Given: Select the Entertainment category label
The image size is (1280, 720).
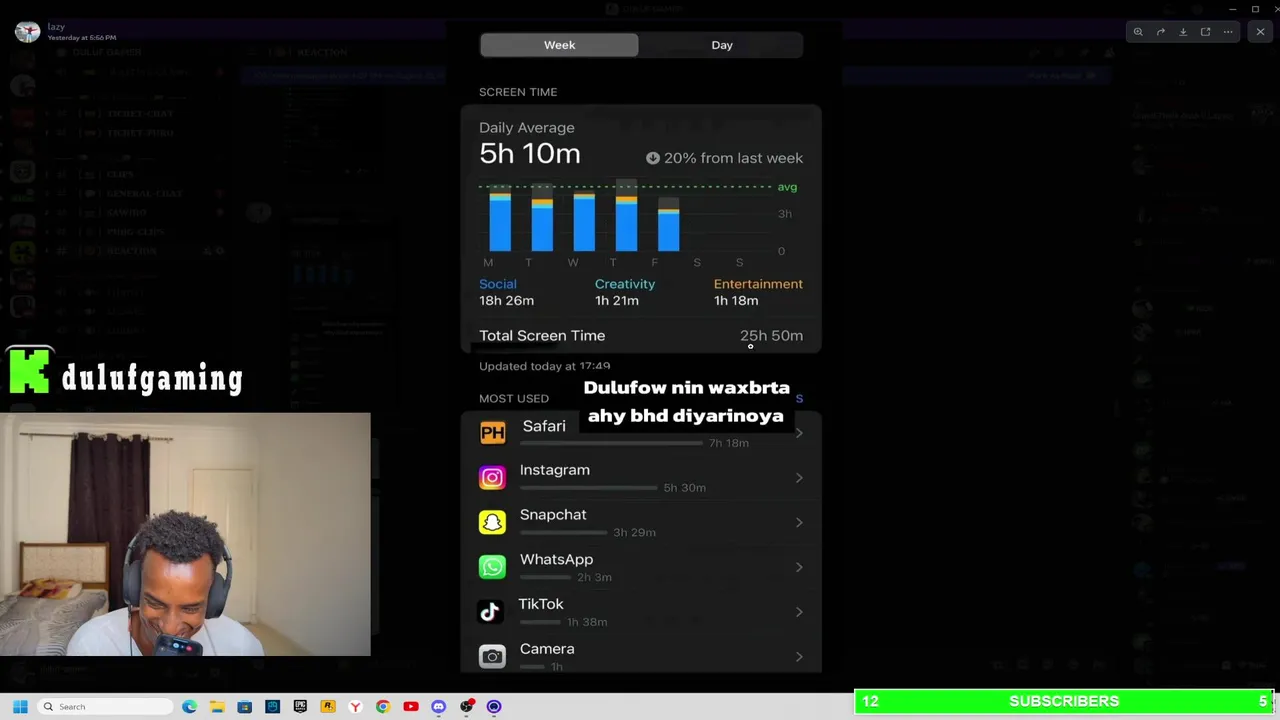Looking at the screenshot, I should (x=758, y=284).
